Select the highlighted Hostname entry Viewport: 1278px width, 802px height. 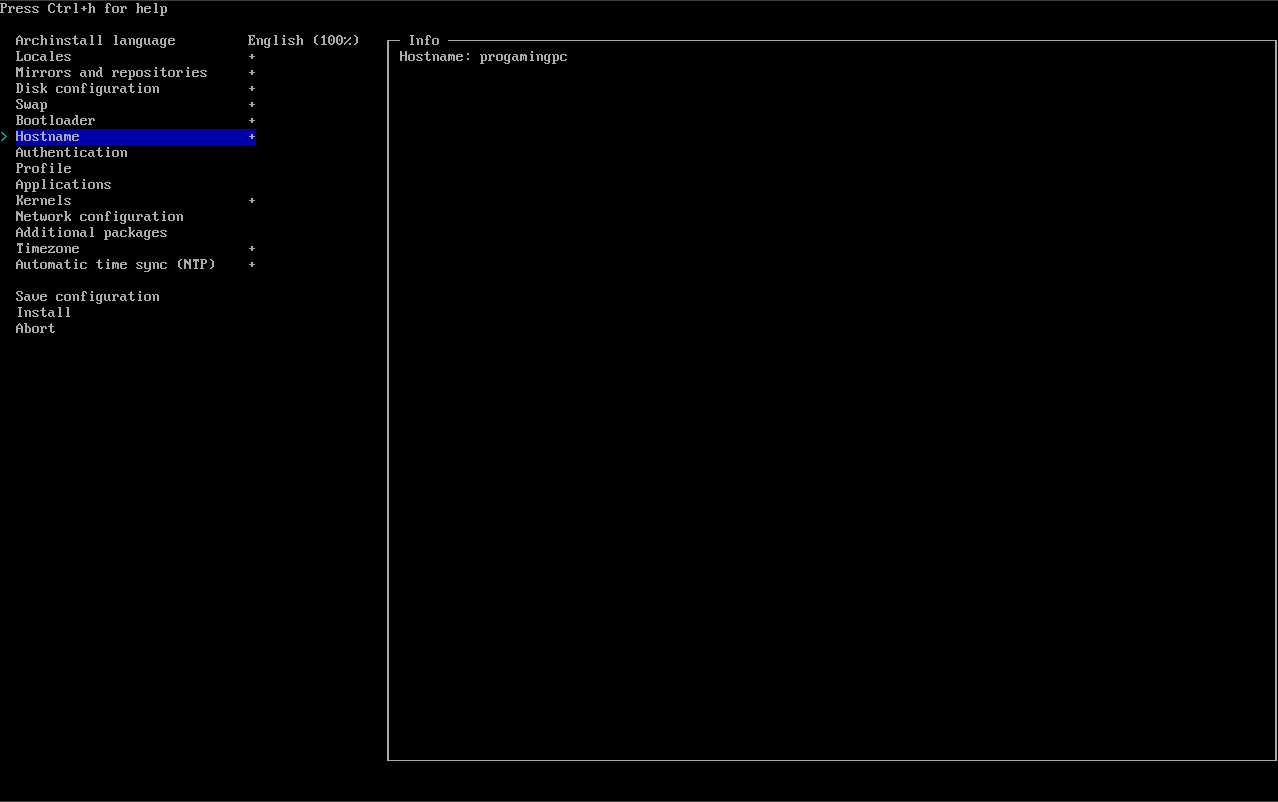(135, 136)
